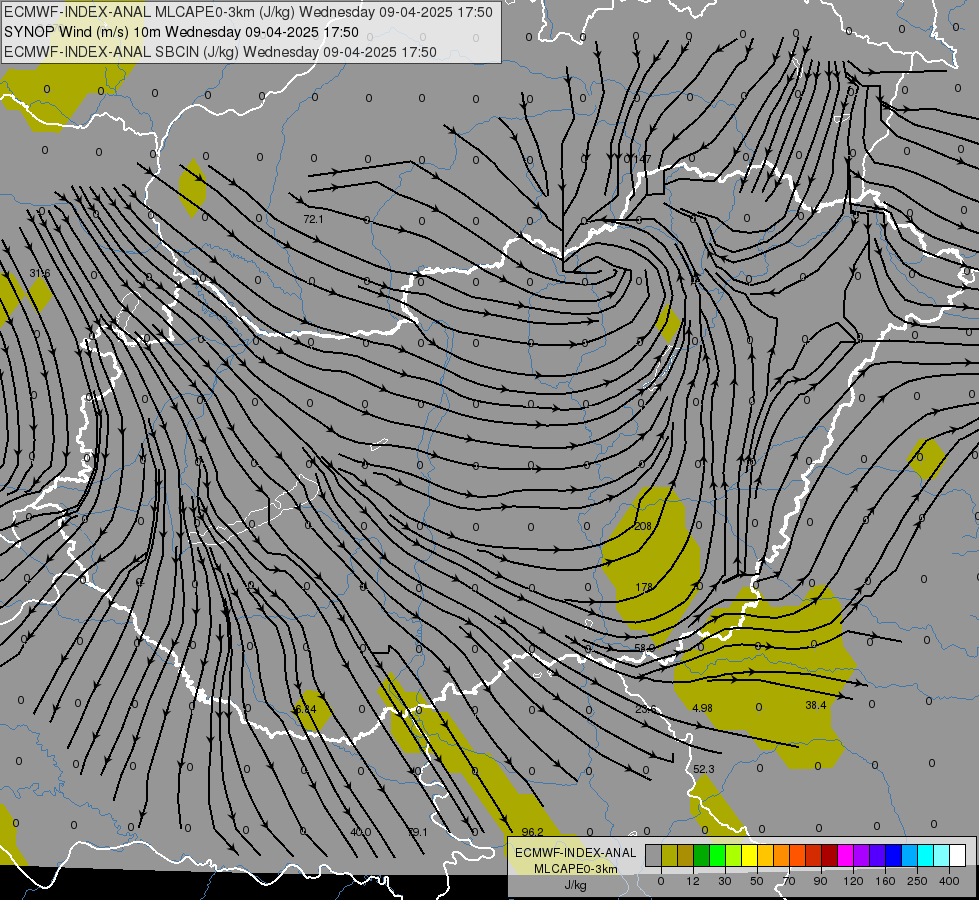This screenshot has height=900, width=979.
Task: Pick the cyan swatch above the 250 tick
Action: [926, 855]
